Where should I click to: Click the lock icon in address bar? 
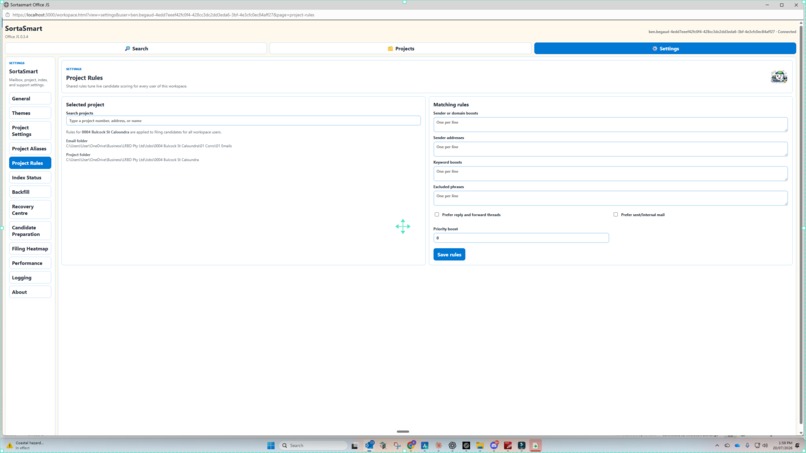[7, 15]
